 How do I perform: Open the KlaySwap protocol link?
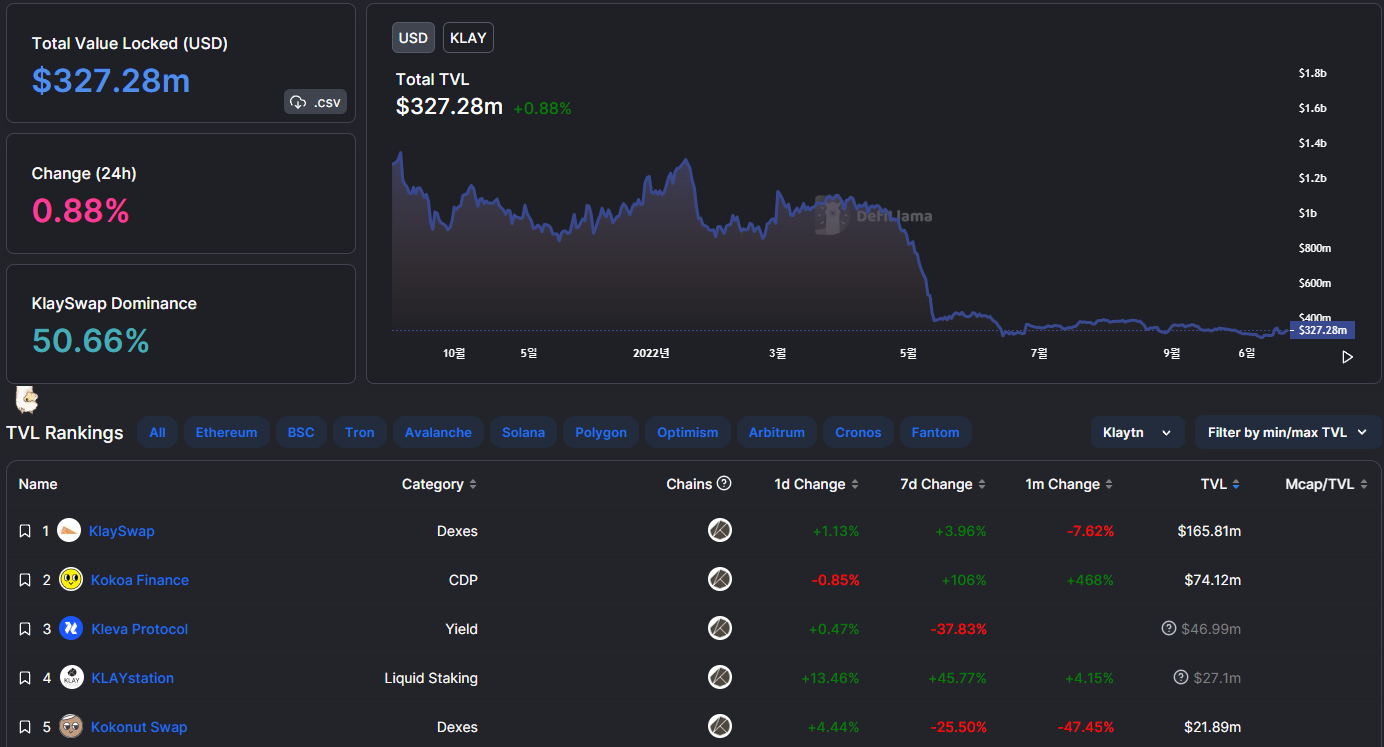pyautogui.click(x=122, y=531)
